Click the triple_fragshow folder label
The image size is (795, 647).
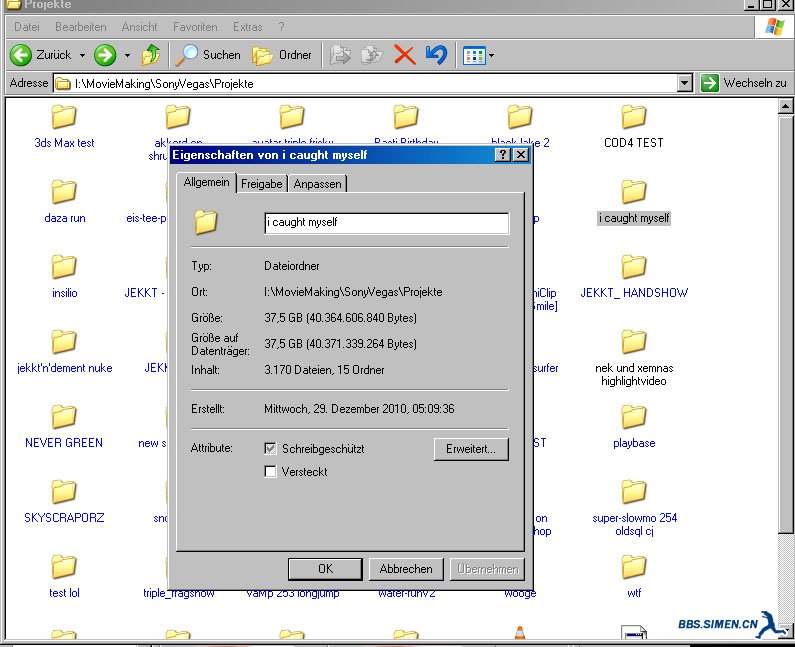point(178,593)
